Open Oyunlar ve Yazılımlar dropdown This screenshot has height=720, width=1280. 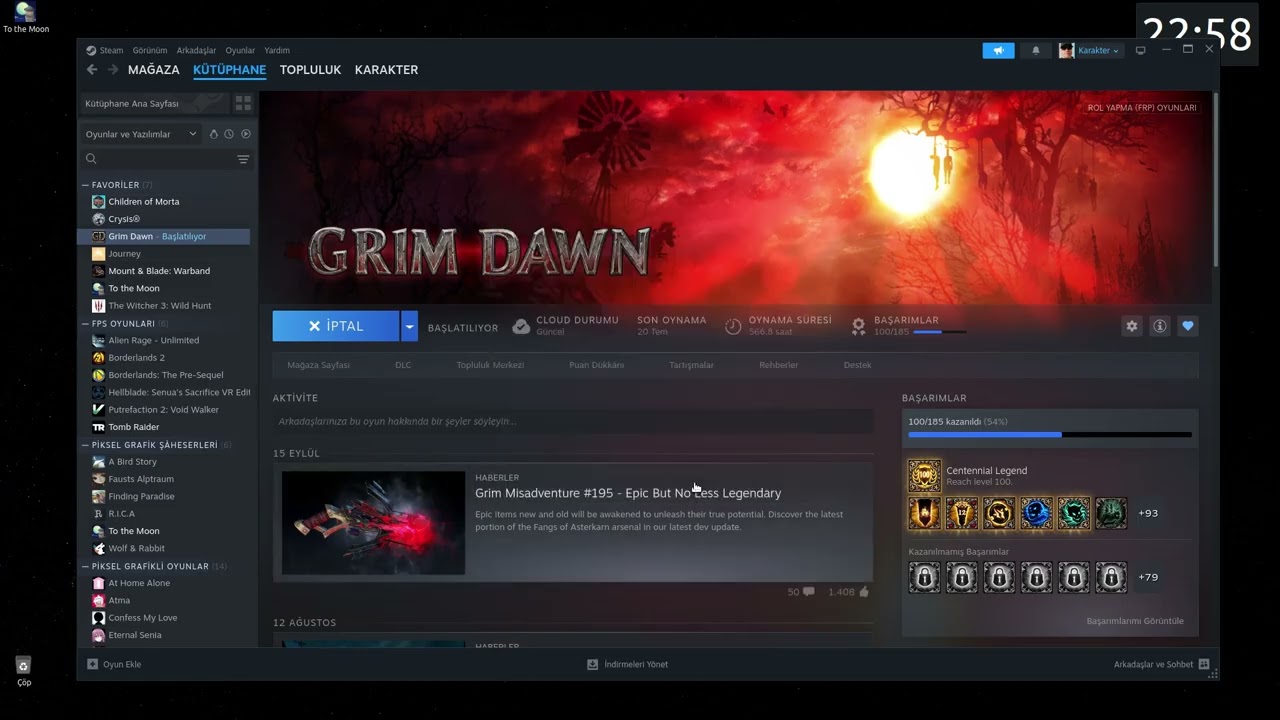coord(140,134)
